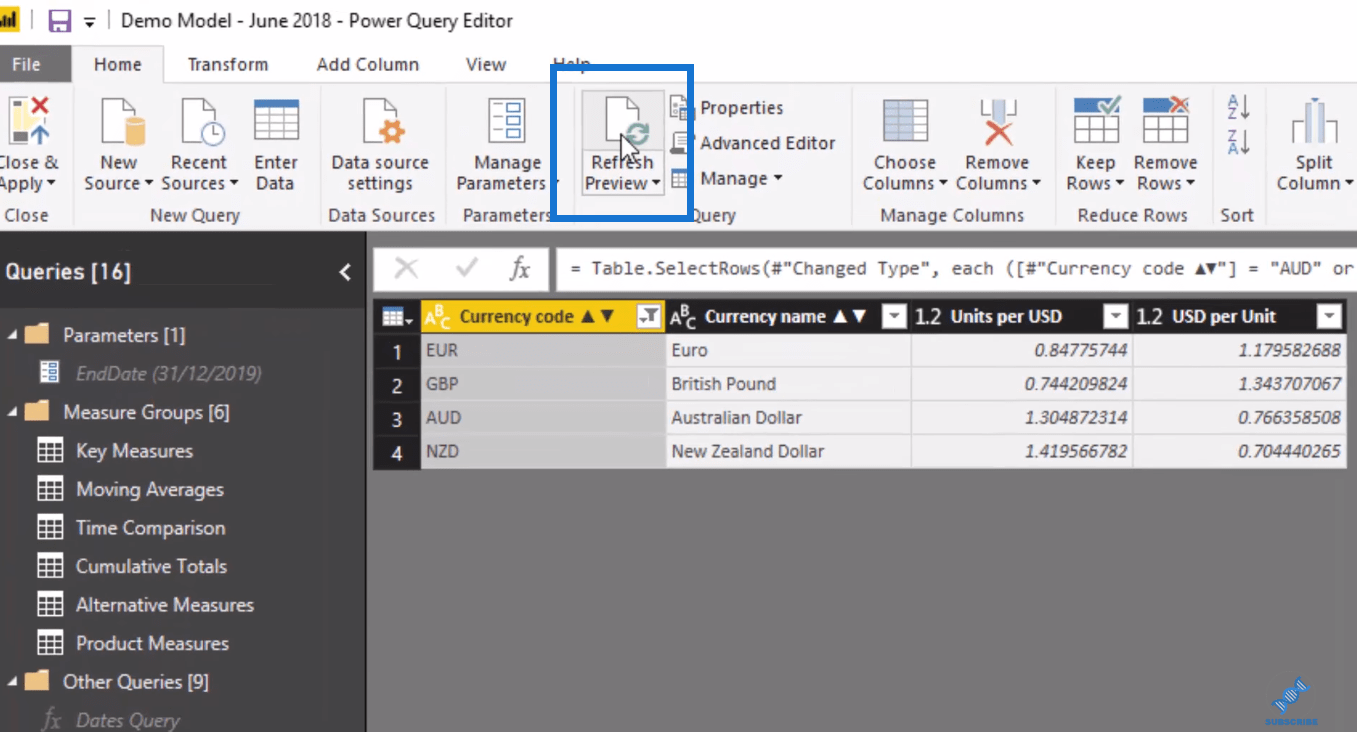Open the Manage query dropdown
Screen dimensions: 1357x732
pyautogui.click(x=727, y=178)
